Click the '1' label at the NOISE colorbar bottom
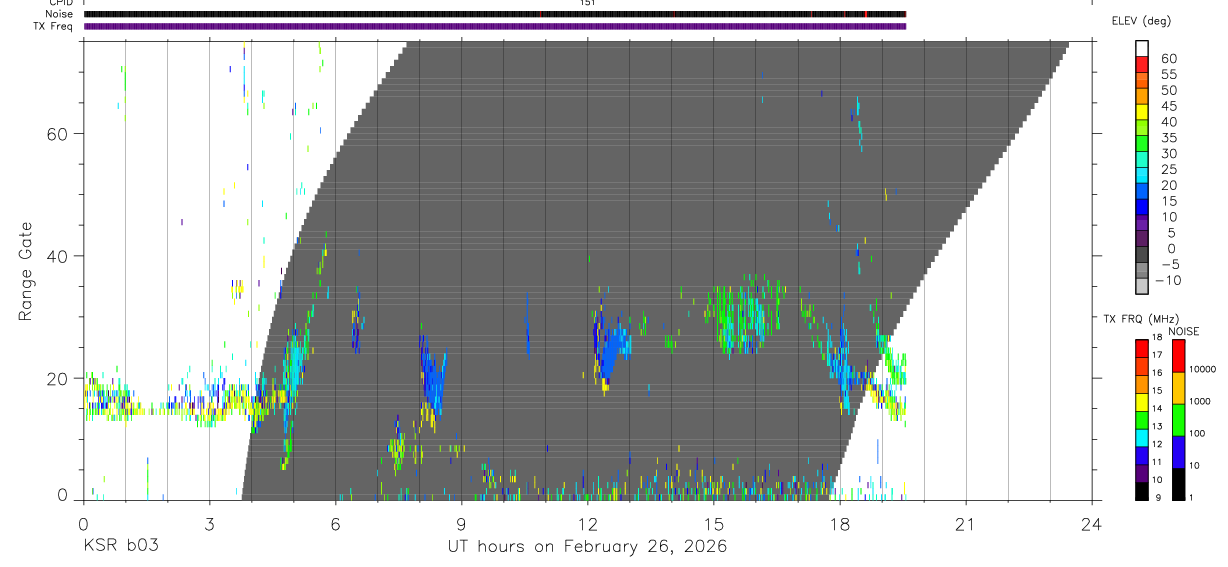 1193,498
